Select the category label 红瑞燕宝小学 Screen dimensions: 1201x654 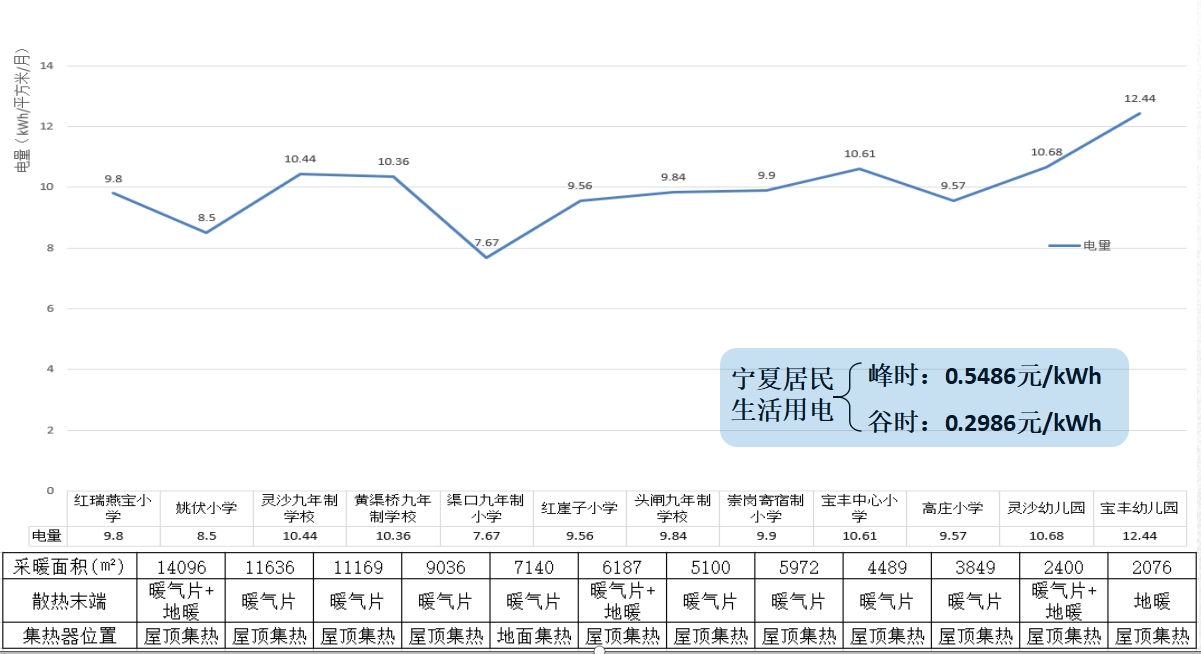point(113,508)
